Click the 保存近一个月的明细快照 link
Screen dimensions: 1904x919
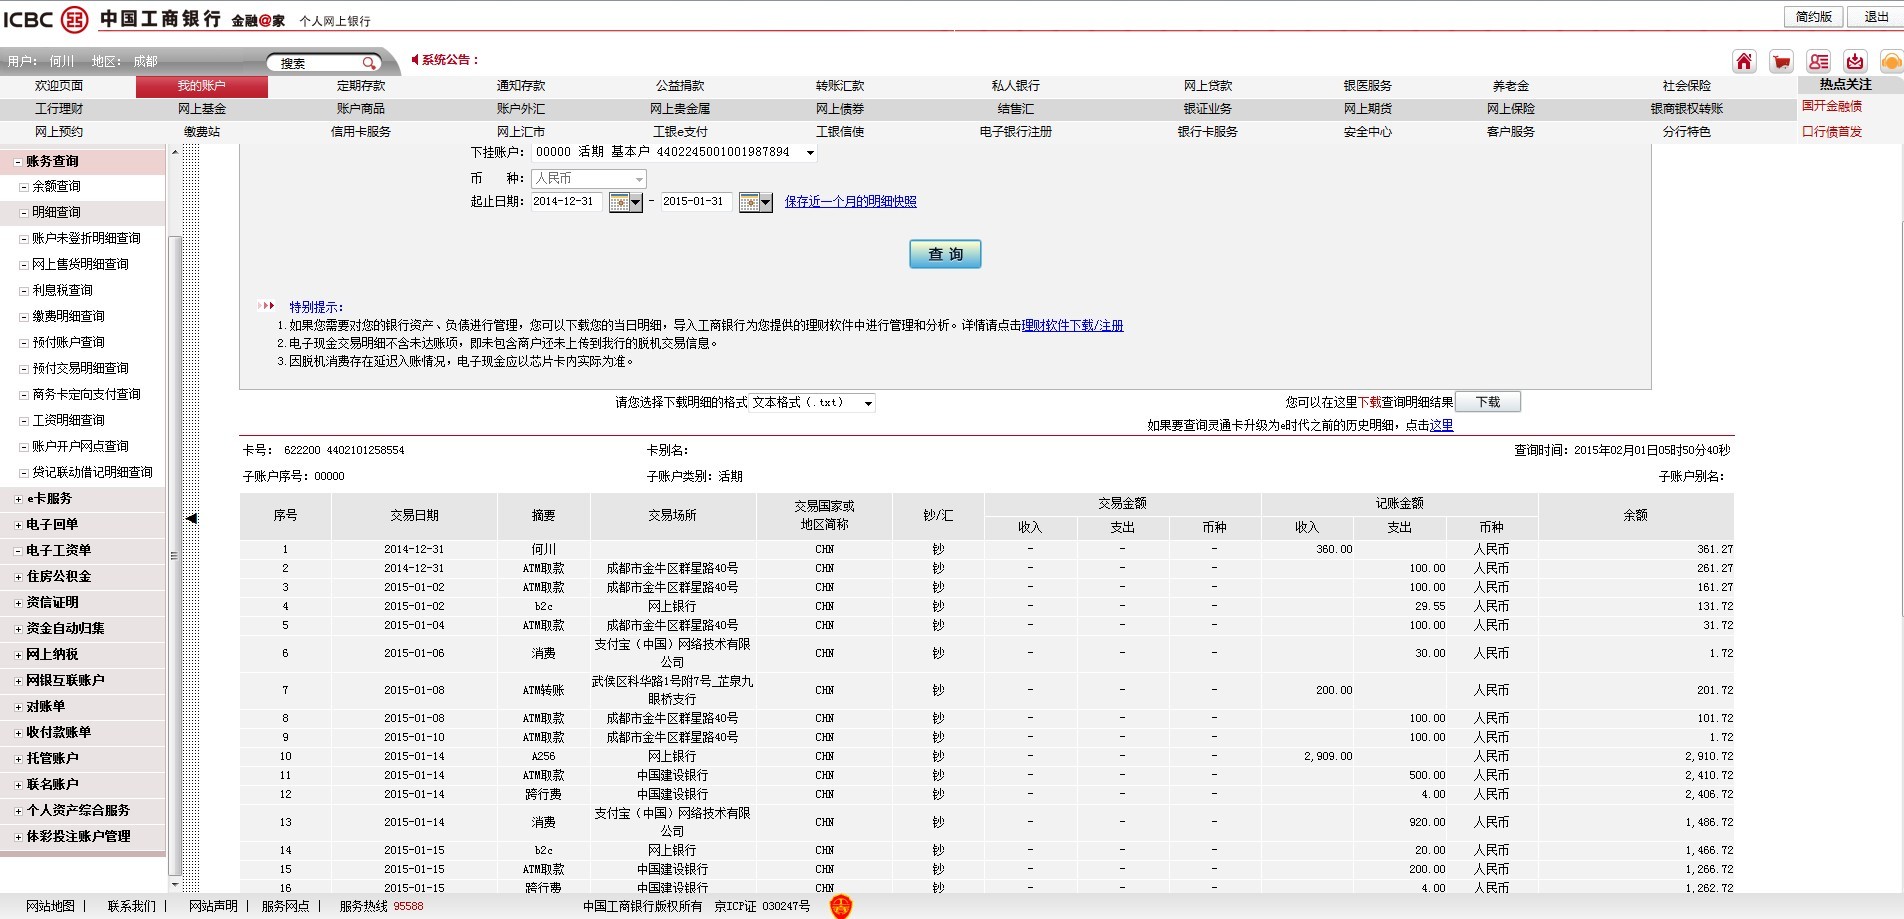click(x=850, y=201)
